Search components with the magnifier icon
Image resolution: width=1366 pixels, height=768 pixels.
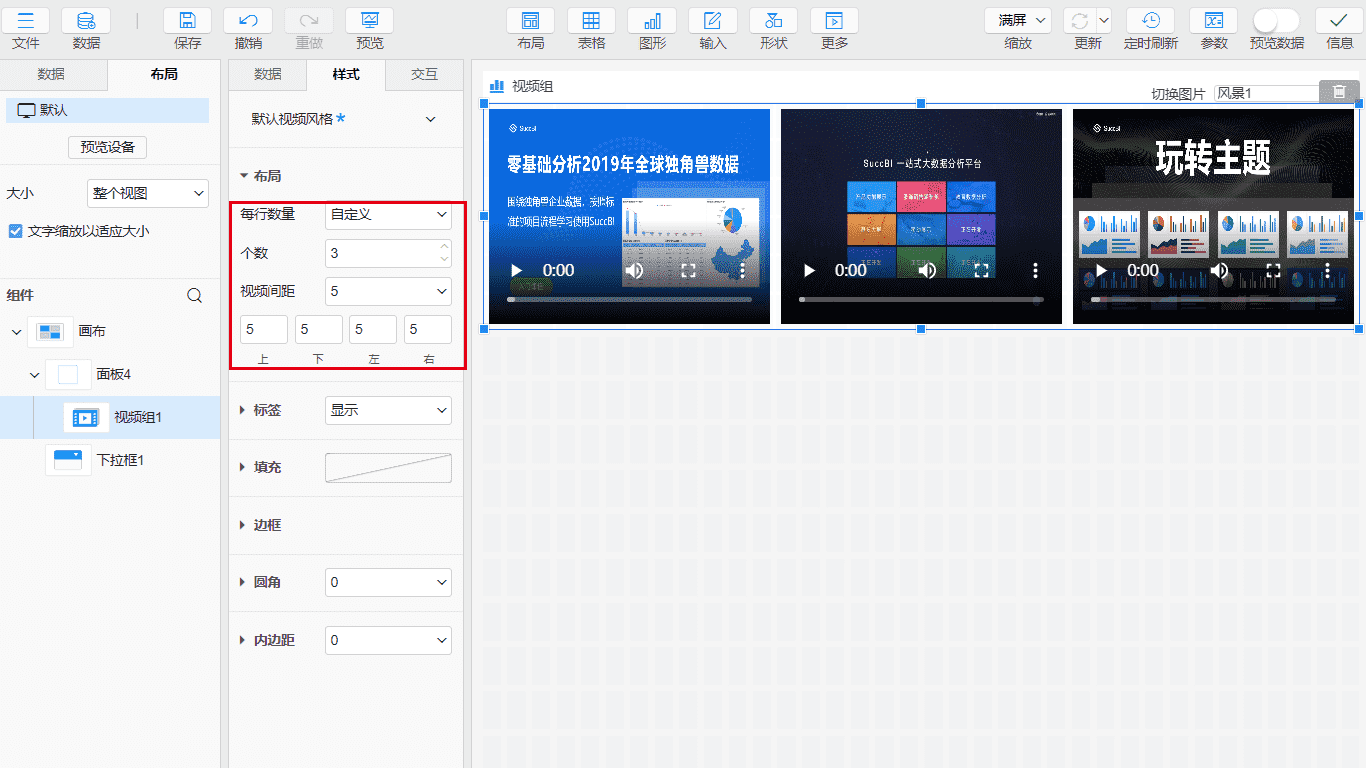click(x=195, y=295)
